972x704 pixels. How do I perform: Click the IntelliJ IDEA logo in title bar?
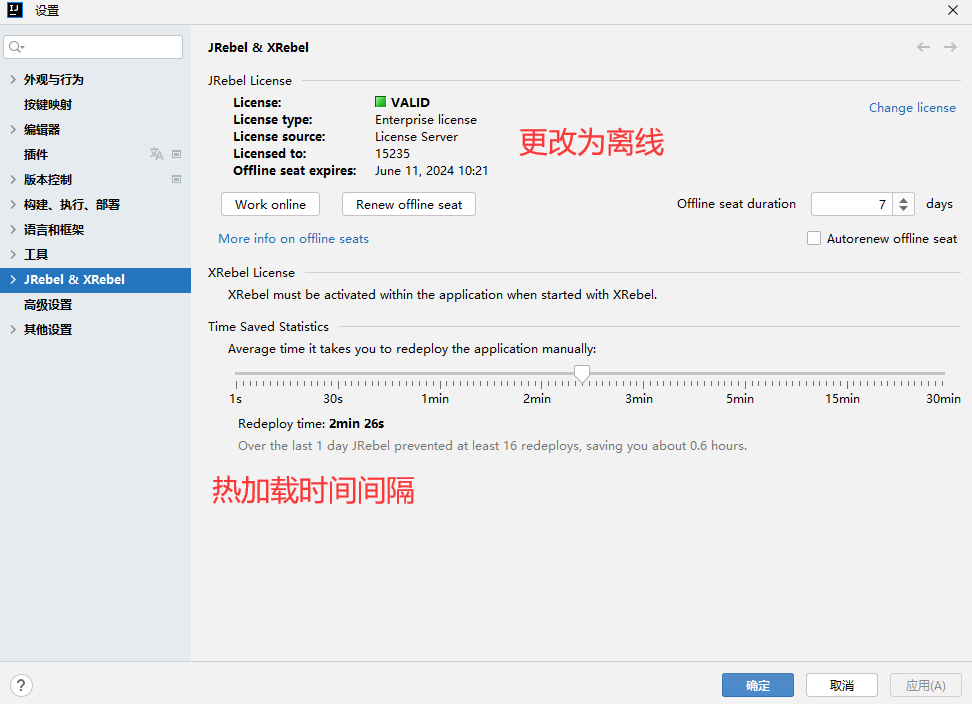point(15,10)
